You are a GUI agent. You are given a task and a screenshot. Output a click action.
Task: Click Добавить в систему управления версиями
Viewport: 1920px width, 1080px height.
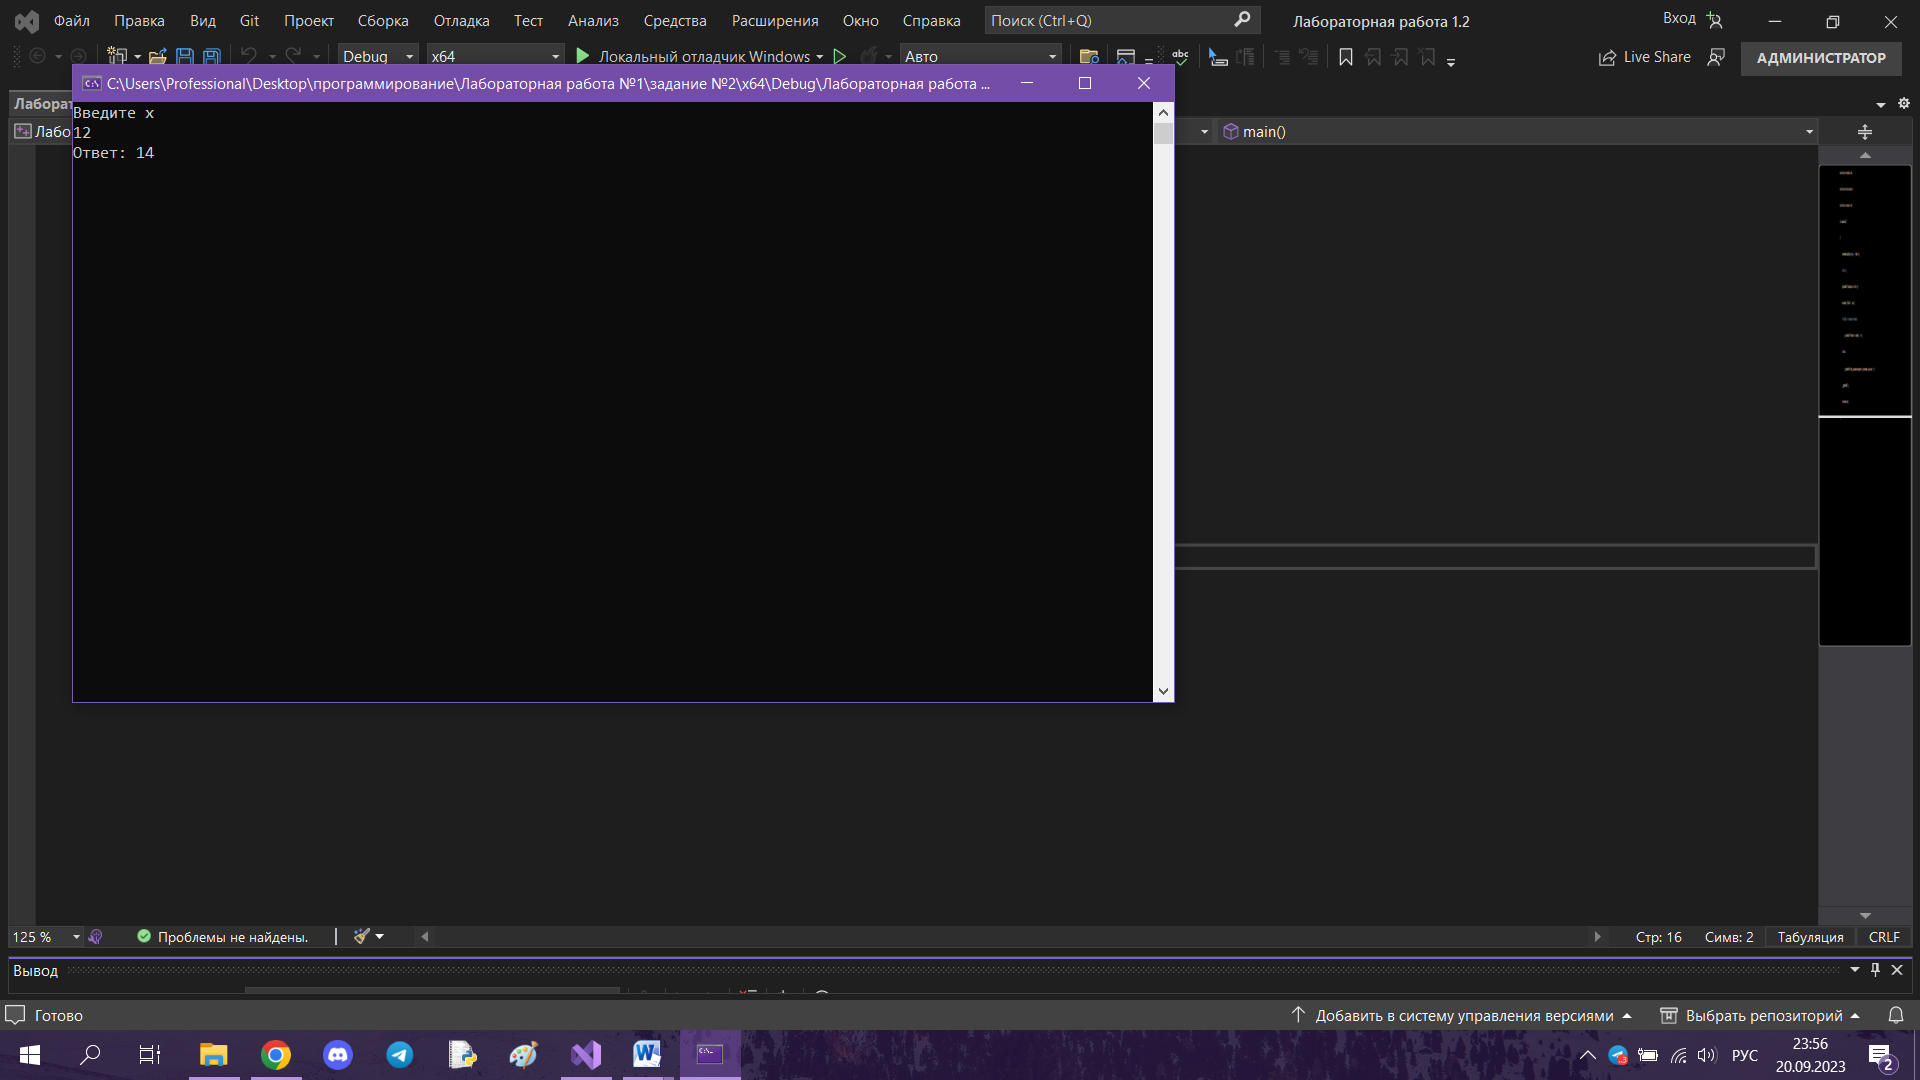pyautogui.click(x=1463, y=1015)
